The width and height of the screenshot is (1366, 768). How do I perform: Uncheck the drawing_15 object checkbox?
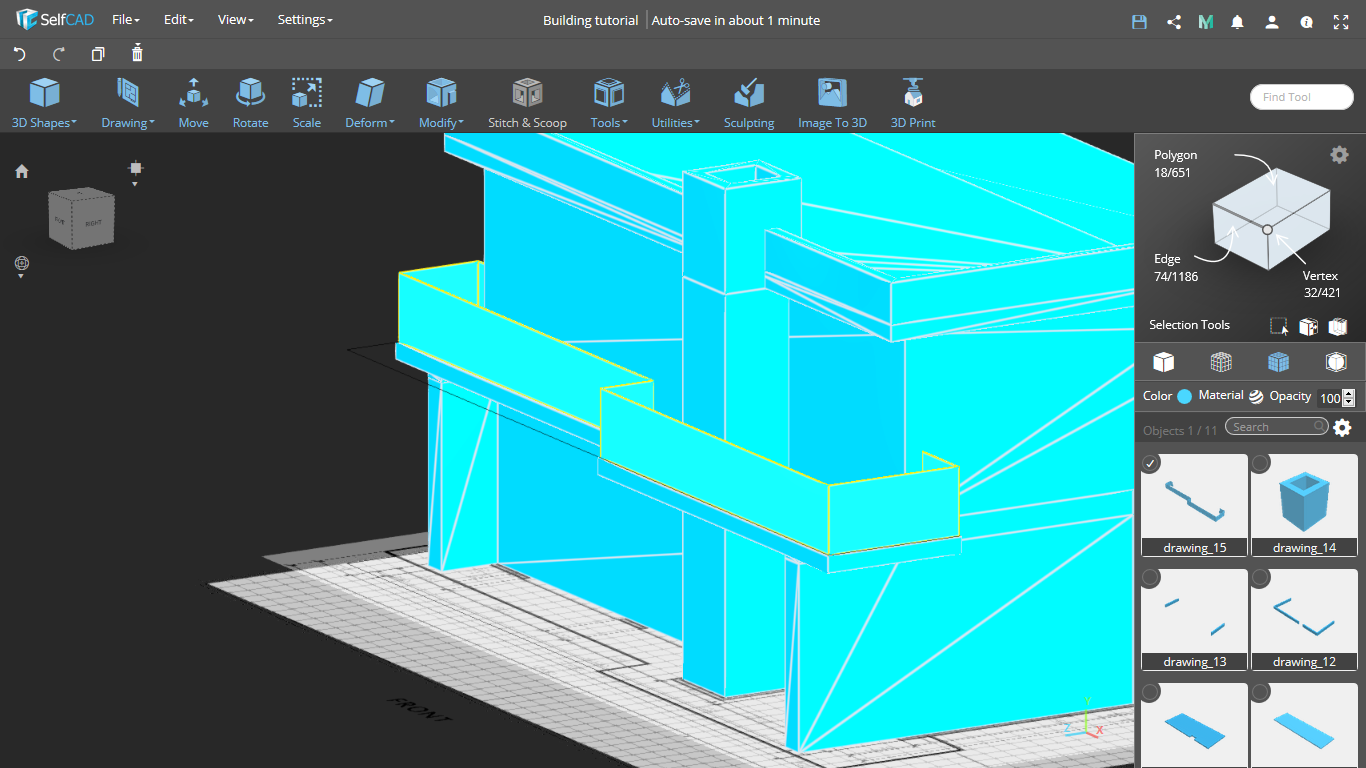[1151, 463]
